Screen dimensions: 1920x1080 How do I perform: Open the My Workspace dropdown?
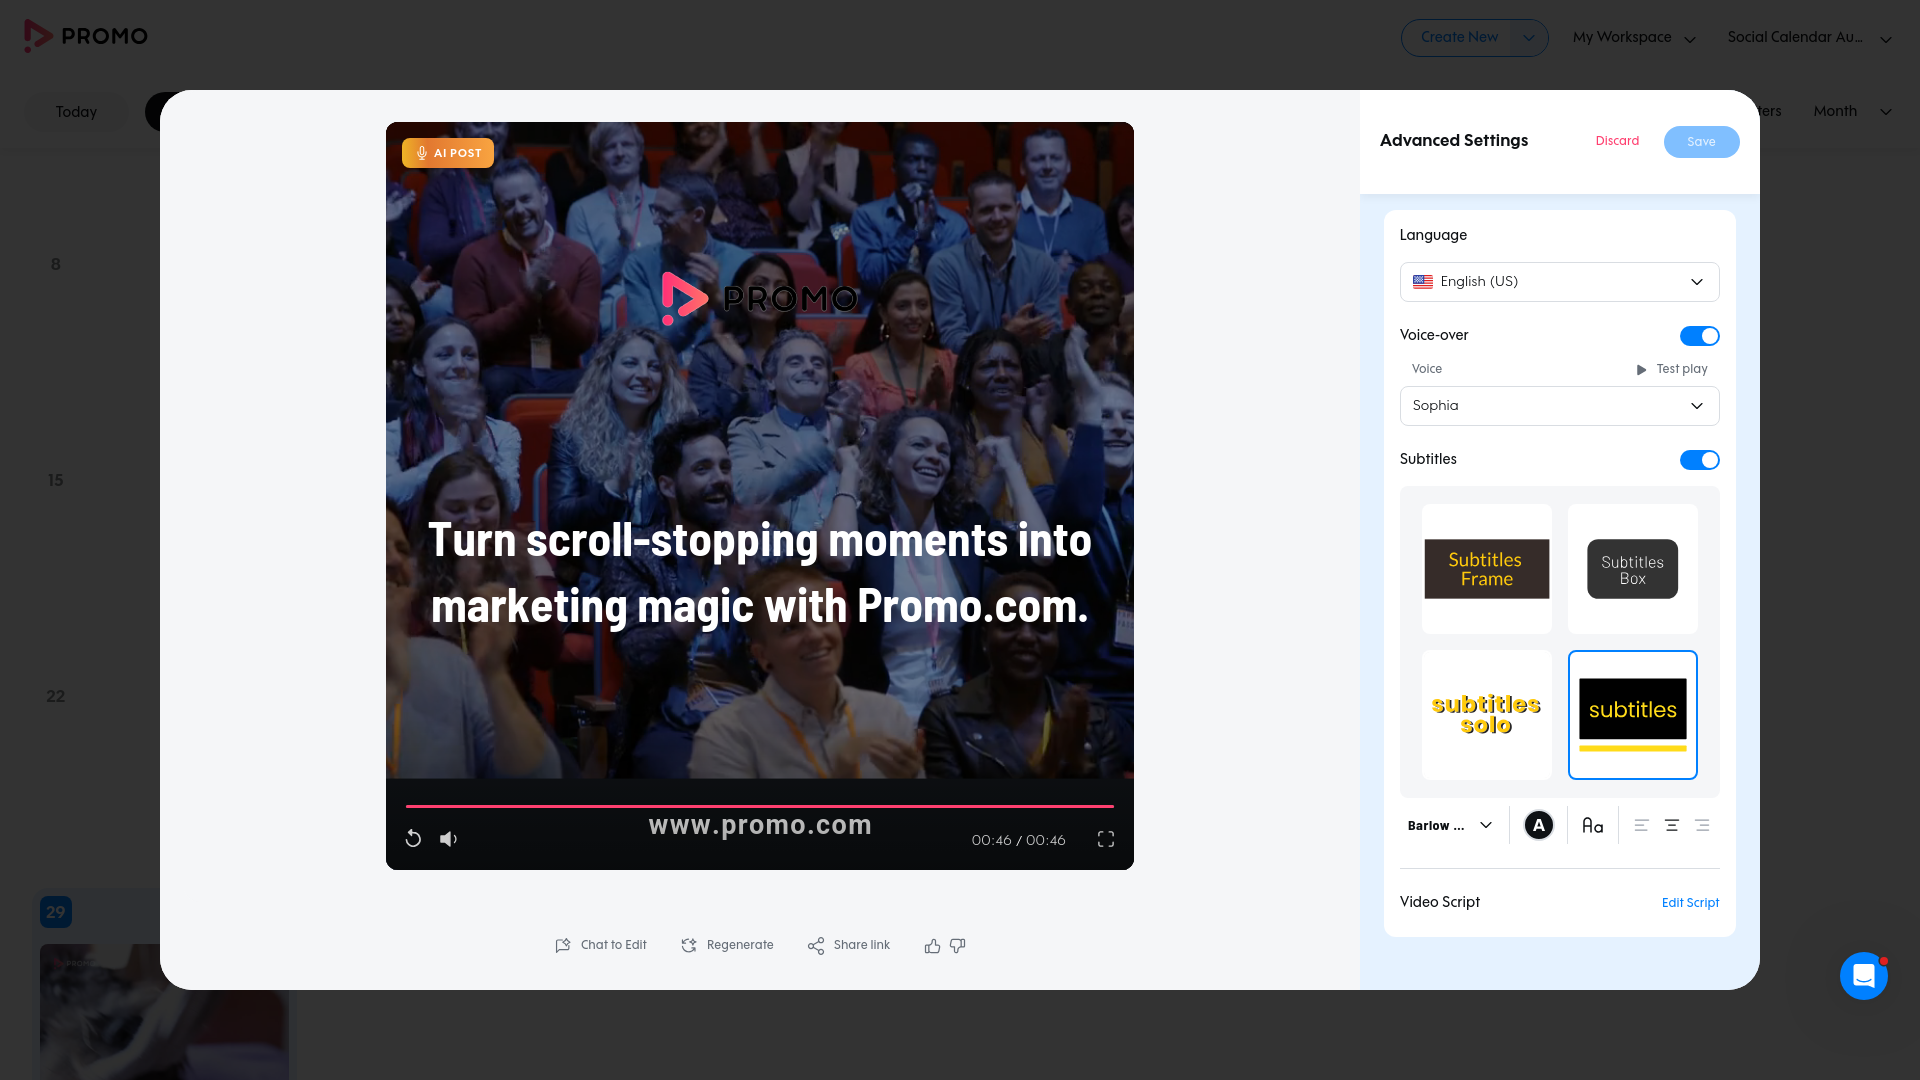(x=1634, y=38)
